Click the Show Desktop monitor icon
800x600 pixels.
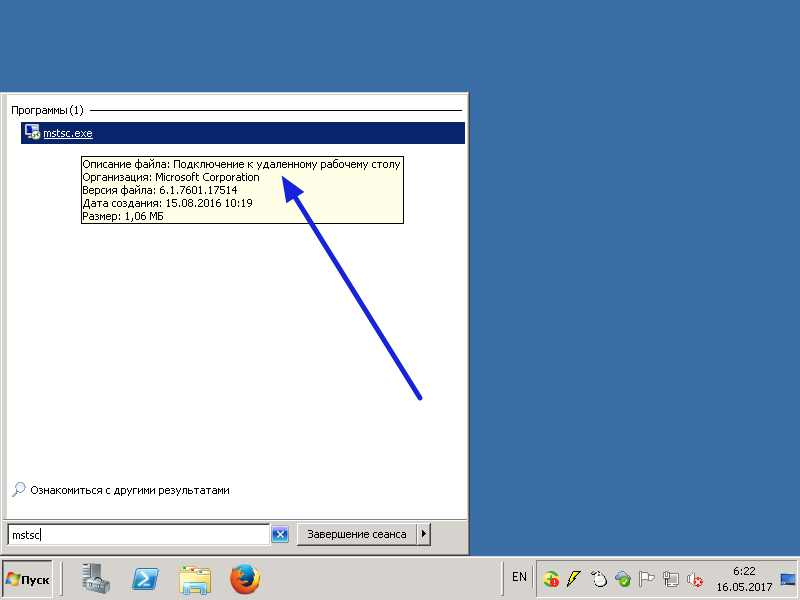[x=788, y=580]
